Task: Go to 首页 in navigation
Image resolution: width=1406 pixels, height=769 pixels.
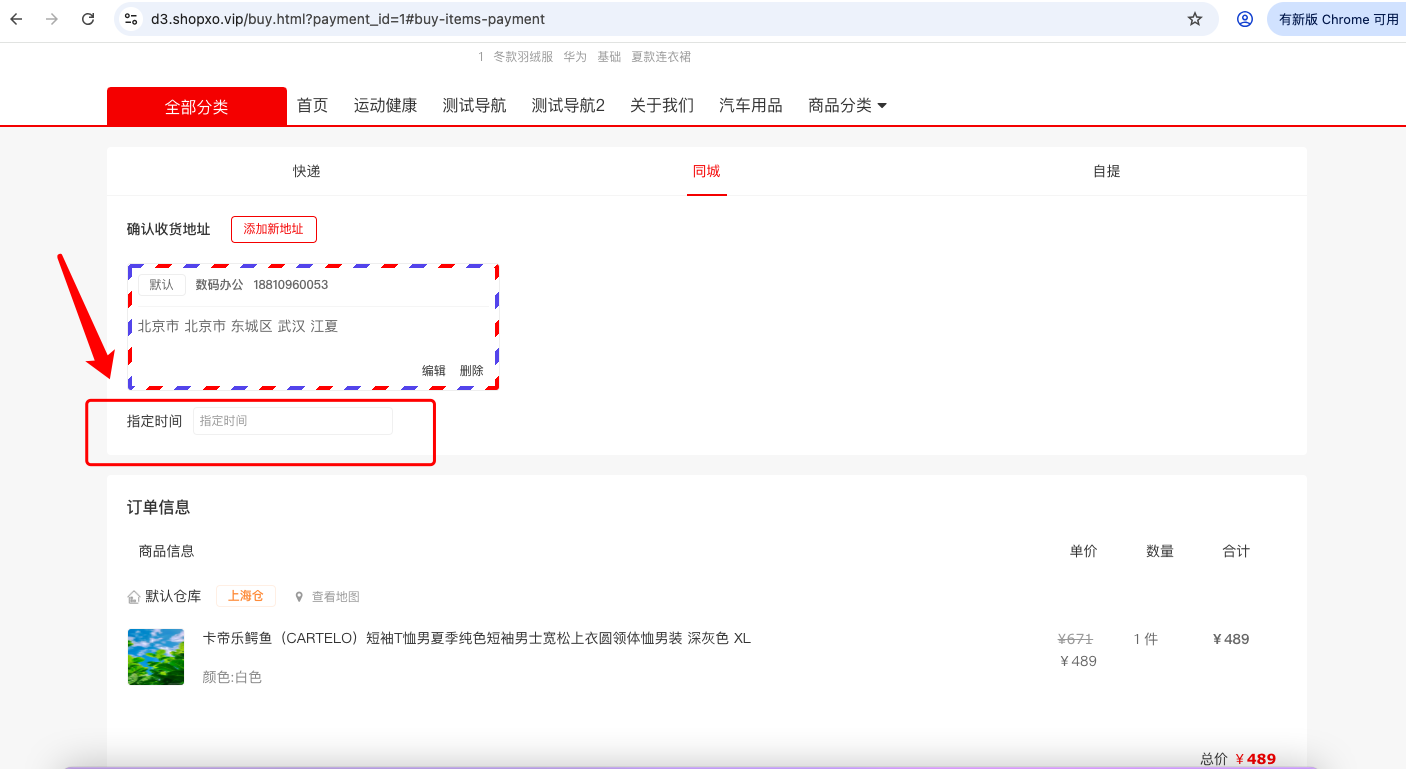Action: pos(312,105)
